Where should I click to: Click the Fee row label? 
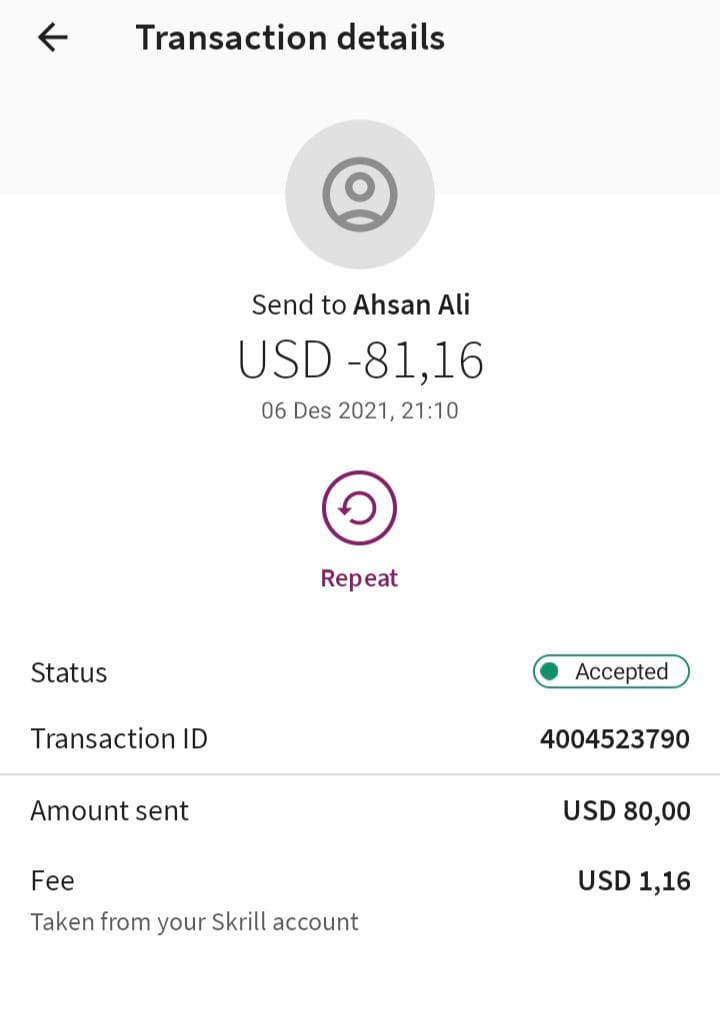53,881
